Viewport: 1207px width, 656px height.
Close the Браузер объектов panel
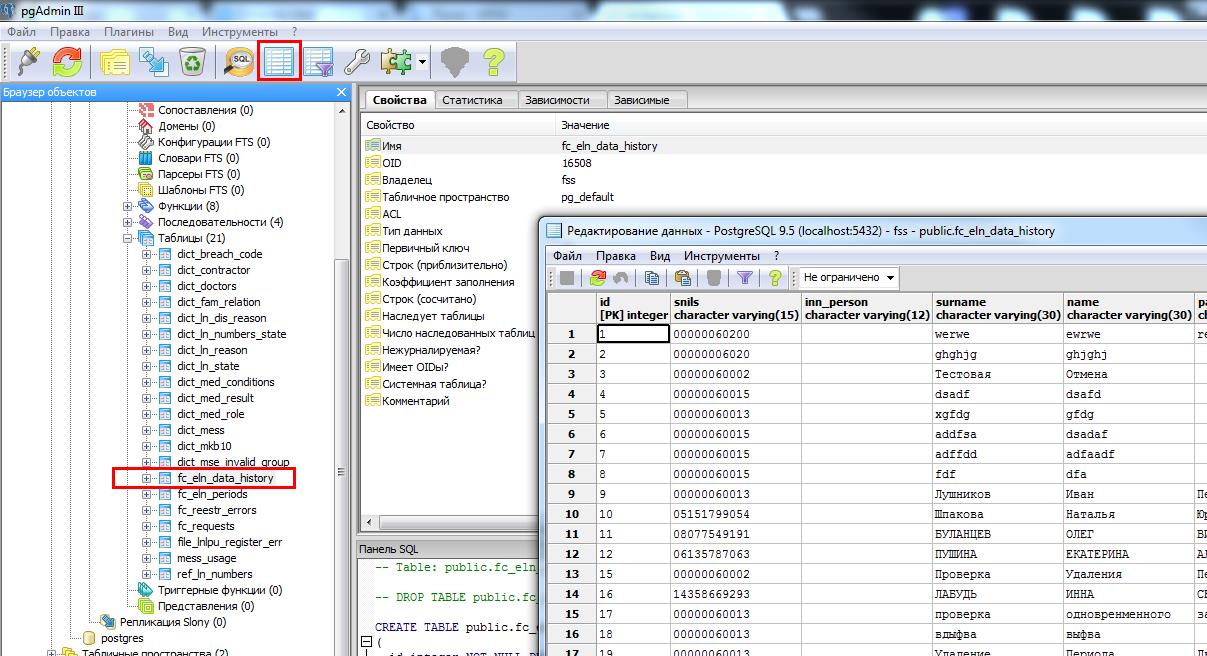[x=341, y=92]
